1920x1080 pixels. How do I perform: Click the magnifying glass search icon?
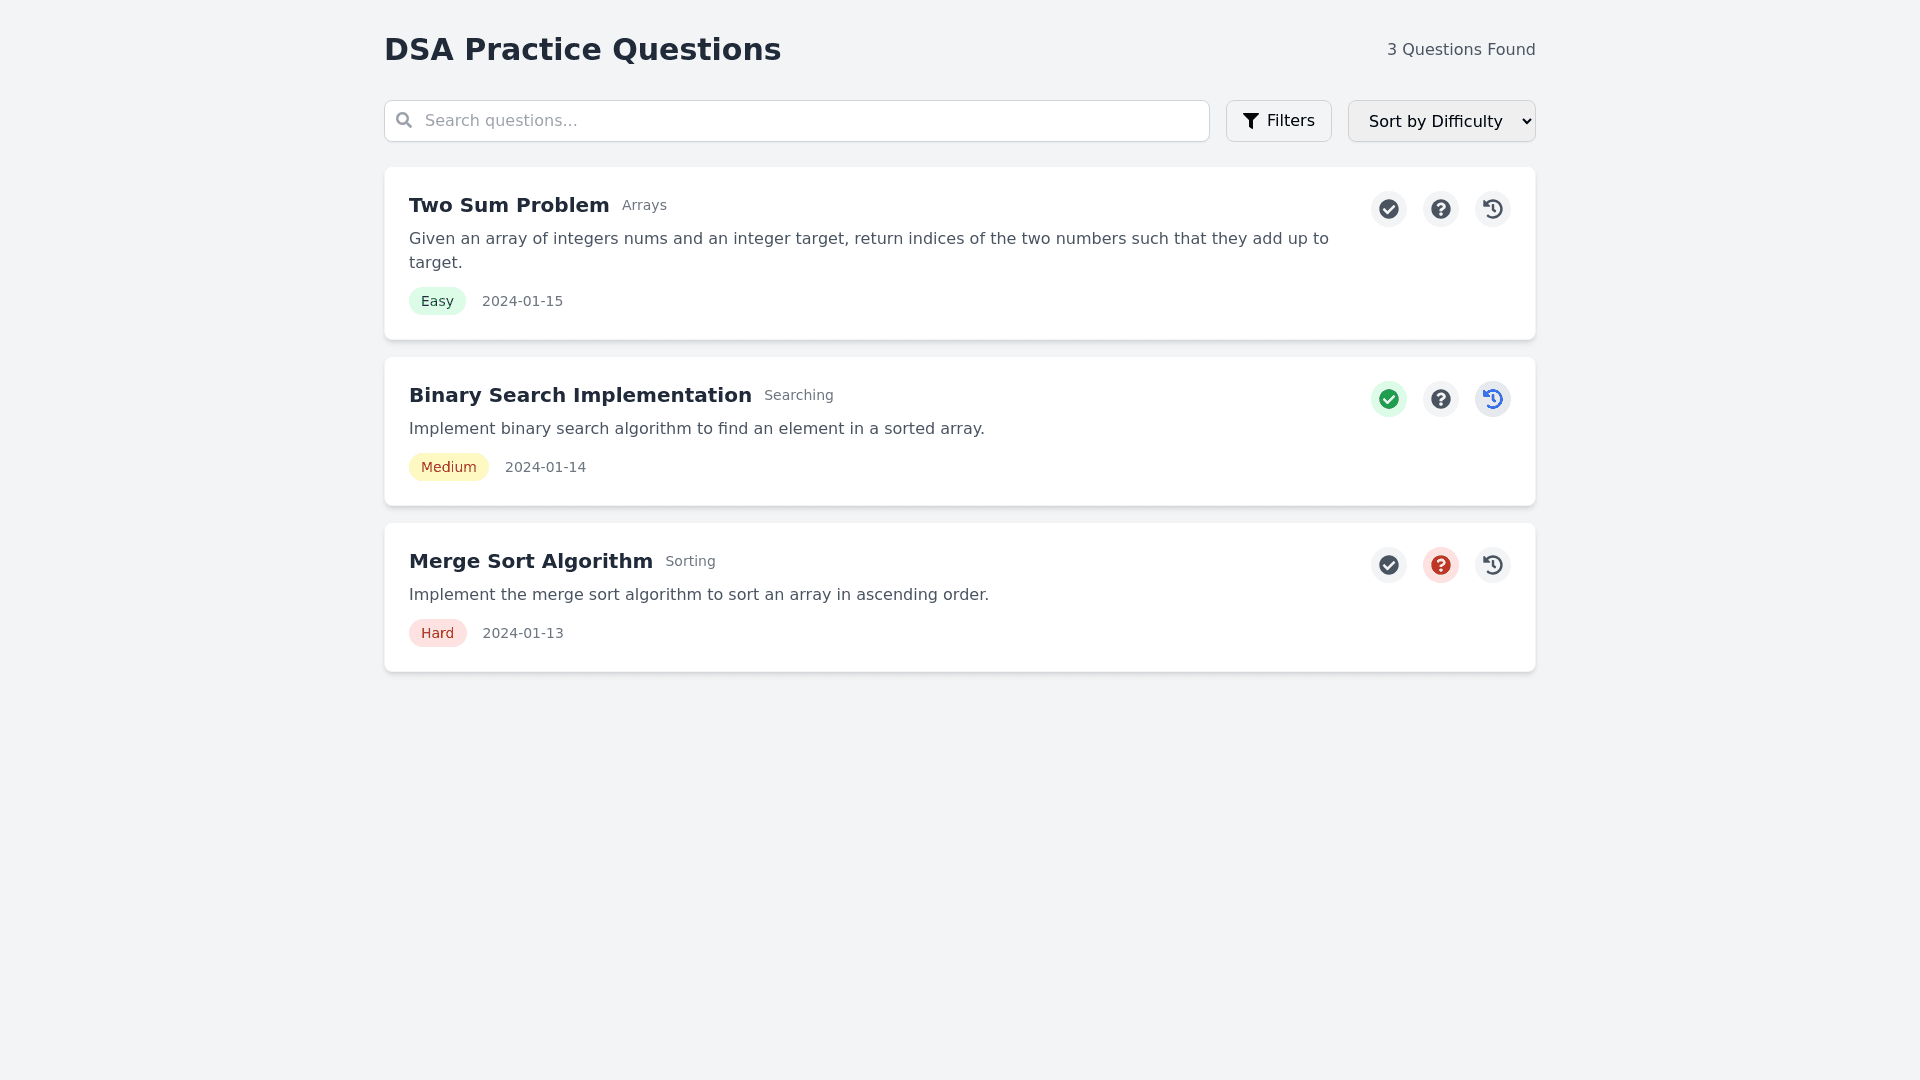[x=404, y=120]
